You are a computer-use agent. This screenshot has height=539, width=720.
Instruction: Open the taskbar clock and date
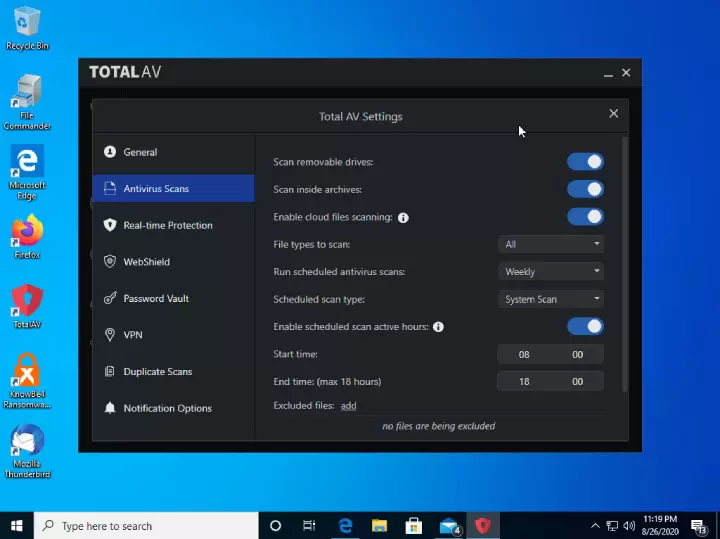point(660,526)
